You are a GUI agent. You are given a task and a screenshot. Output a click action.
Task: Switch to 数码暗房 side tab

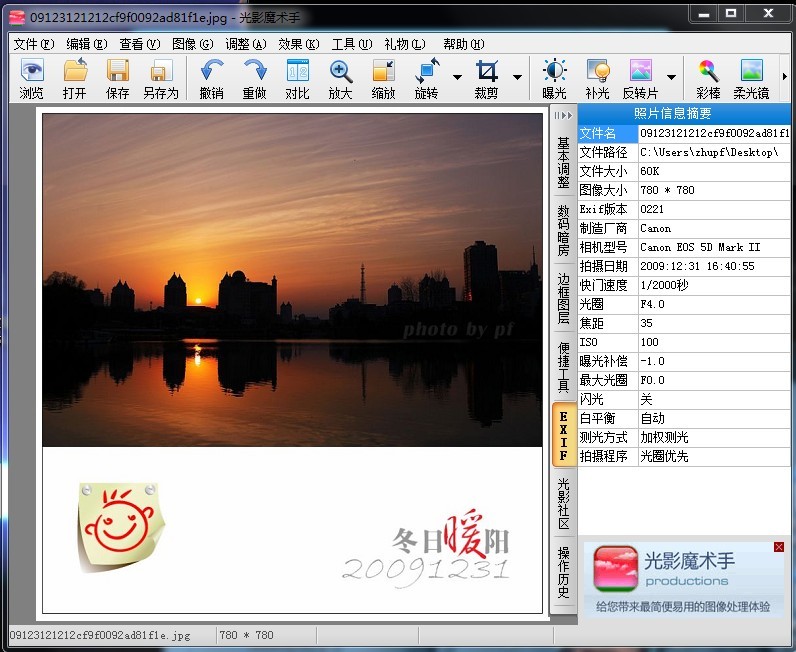(x=563, y=230)
